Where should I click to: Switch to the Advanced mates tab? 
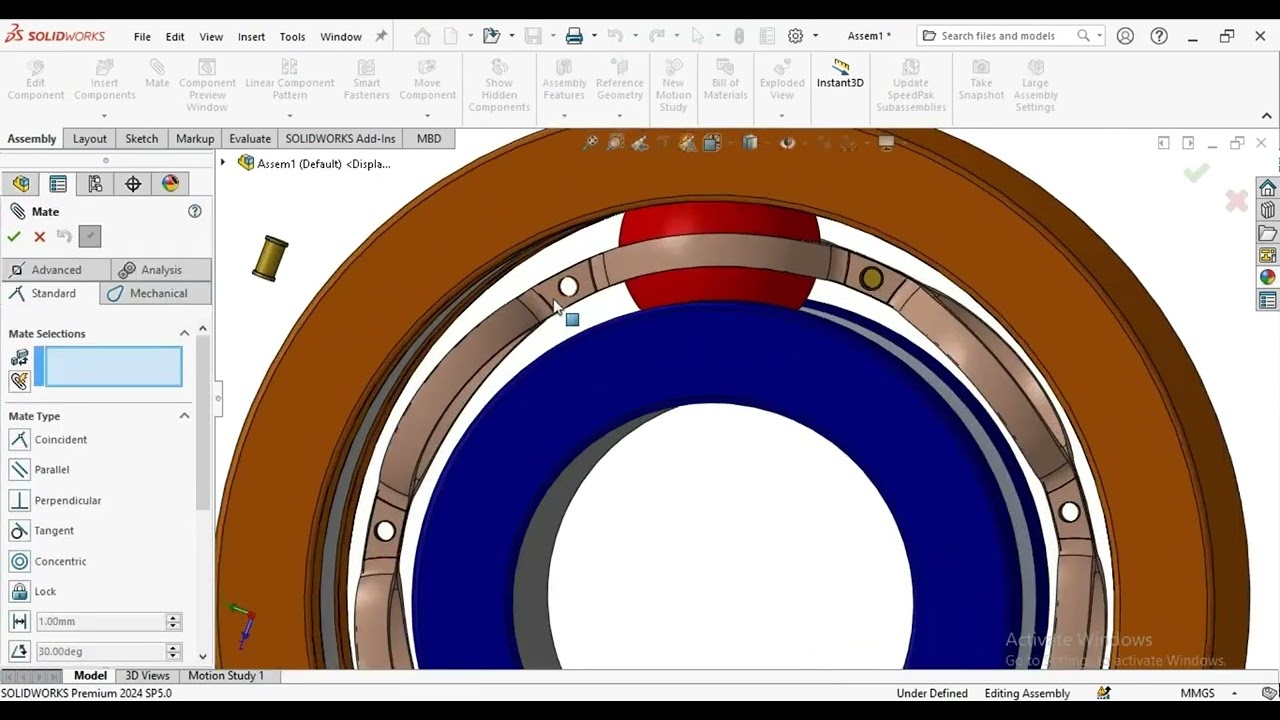click(56, 270)
